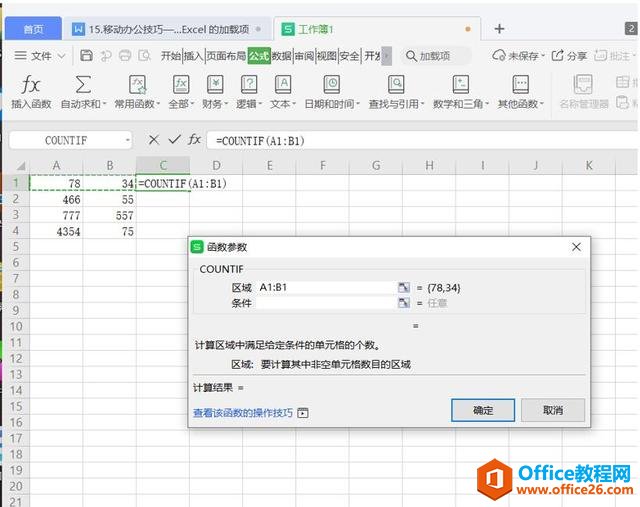The image size is (640, 507).
Task: Open Financial functions (财务) icon
Action: click(x=215, y=85)
